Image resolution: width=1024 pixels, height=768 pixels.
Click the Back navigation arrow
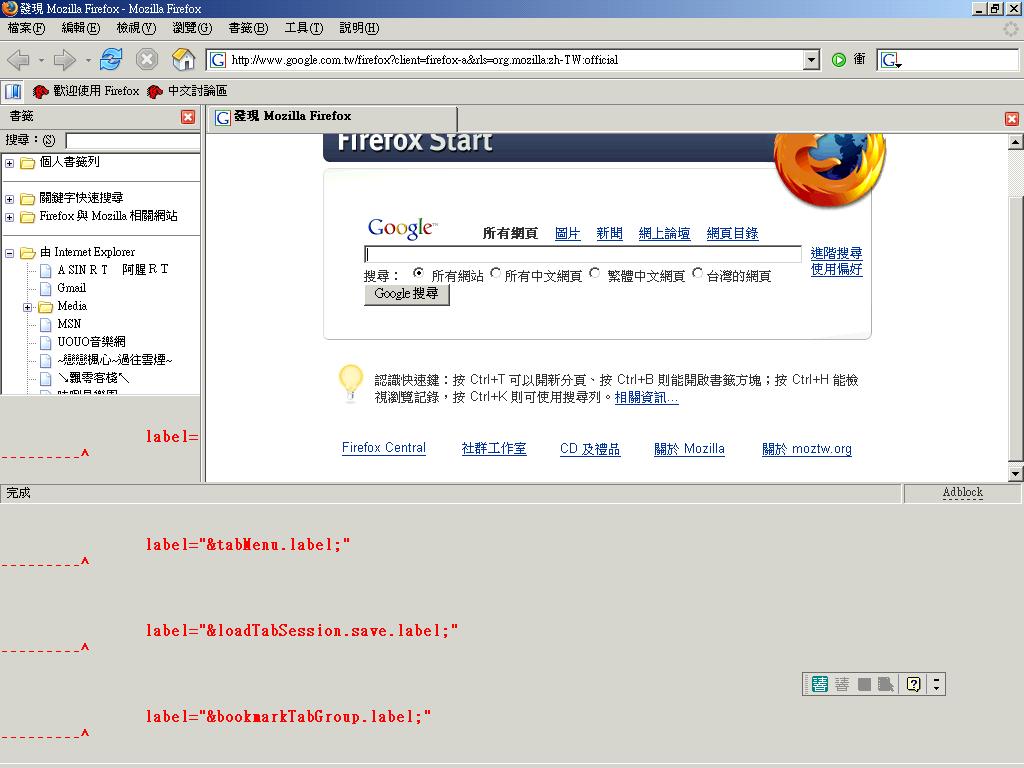coord(19,60)
